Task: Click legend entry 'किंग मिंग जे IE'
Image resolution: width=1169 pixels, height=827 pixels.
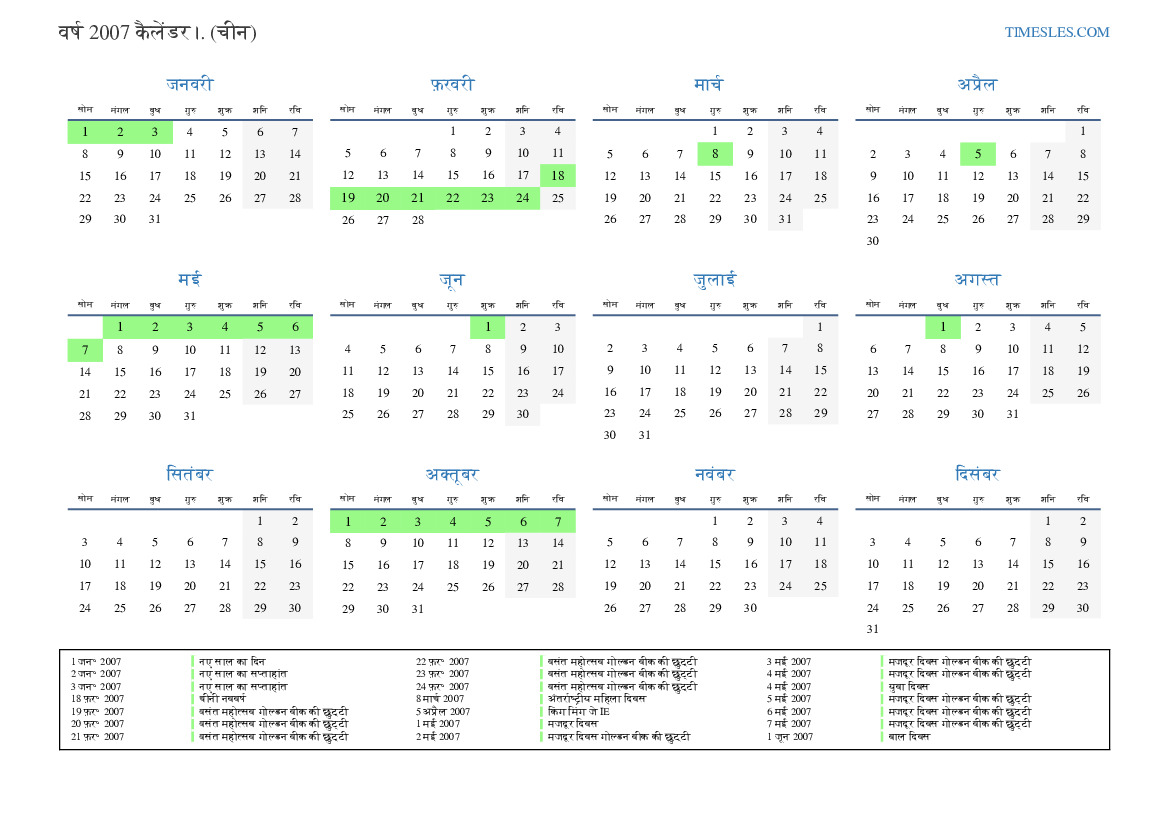Action: pyautogui.click(x=579, y=711)
